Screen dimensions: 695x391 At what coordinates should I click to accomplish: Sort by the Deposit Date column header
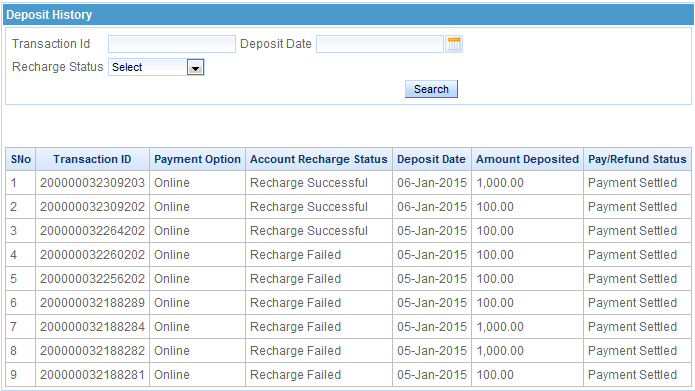point(432,159)
